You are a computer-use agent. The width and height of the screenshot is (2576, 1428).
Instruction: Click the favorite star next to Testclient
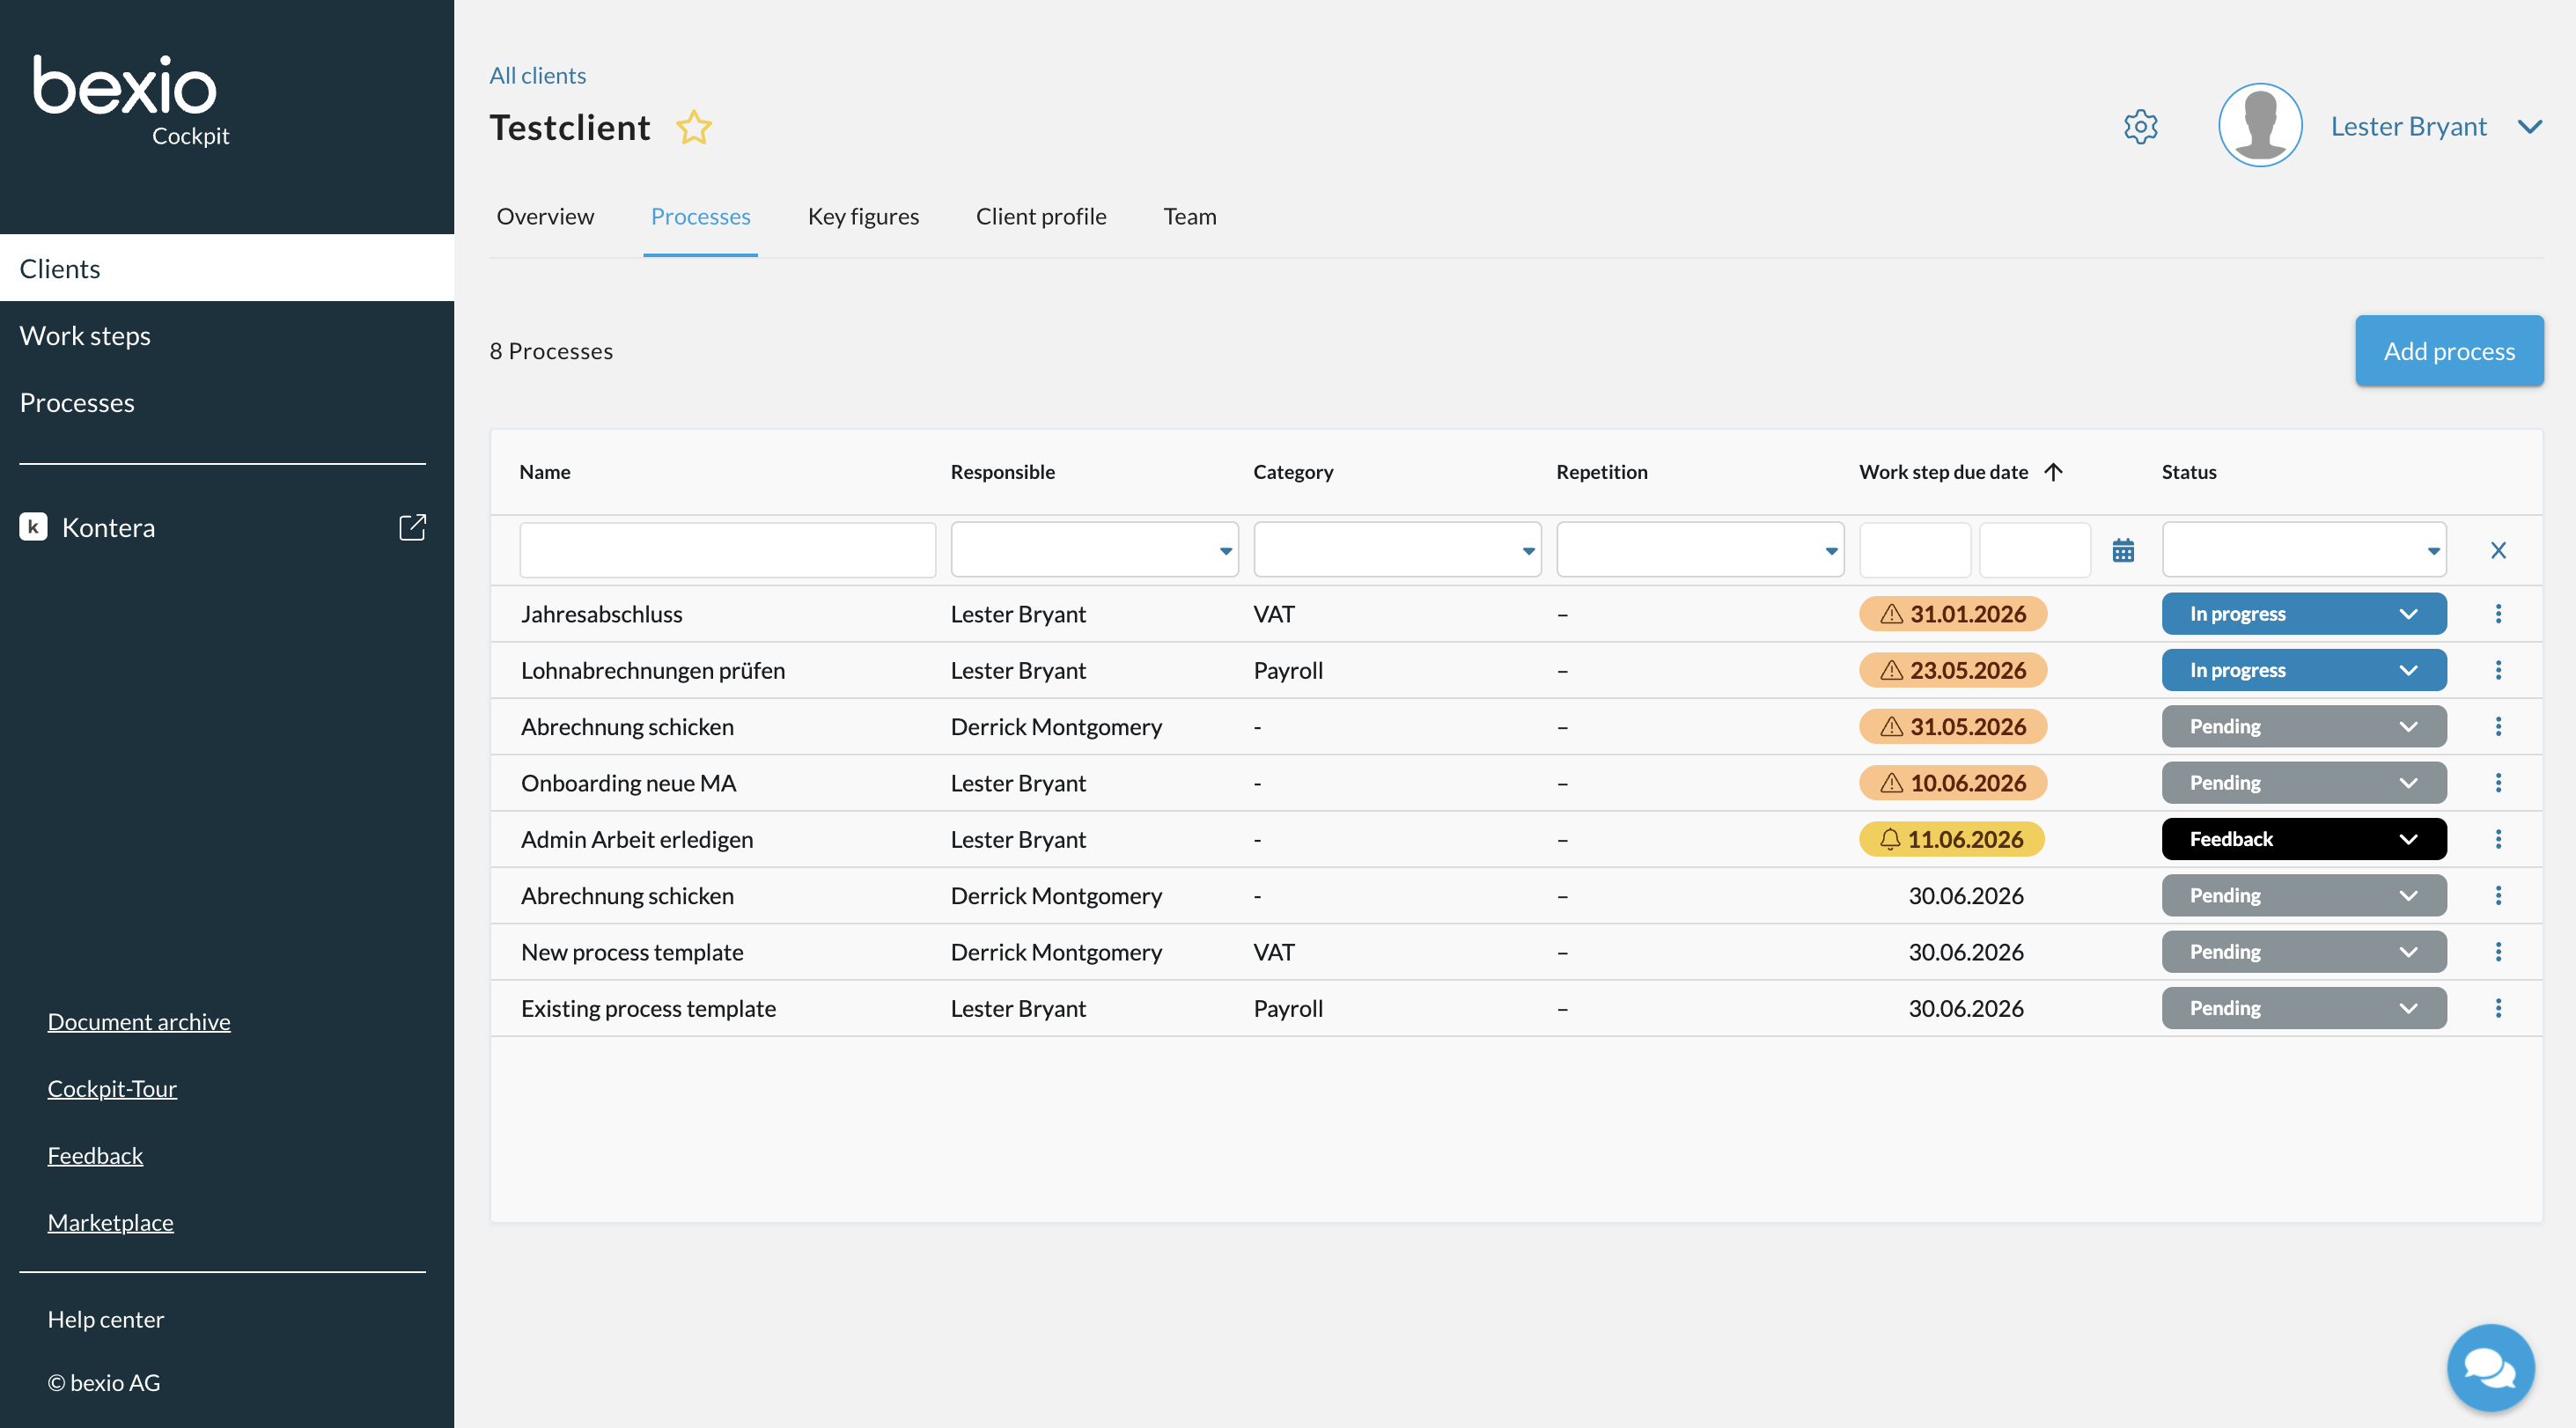point(693,128)
